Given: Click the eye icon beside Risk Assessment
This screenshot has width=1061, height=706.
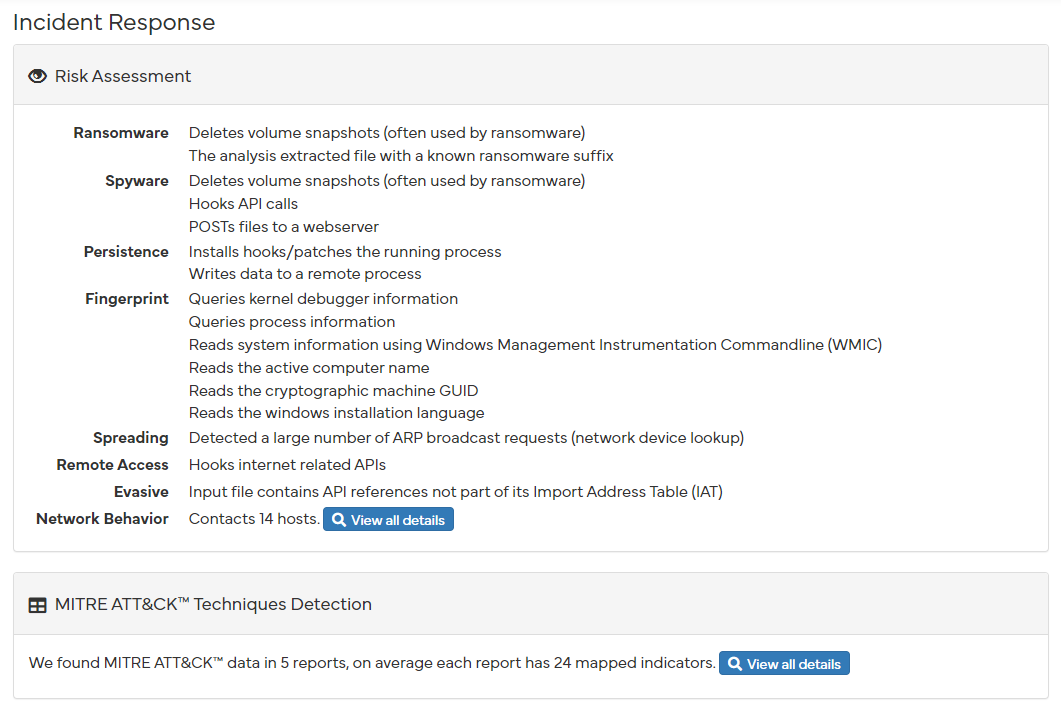Looking at the screenshot, I should coord(37,76).
